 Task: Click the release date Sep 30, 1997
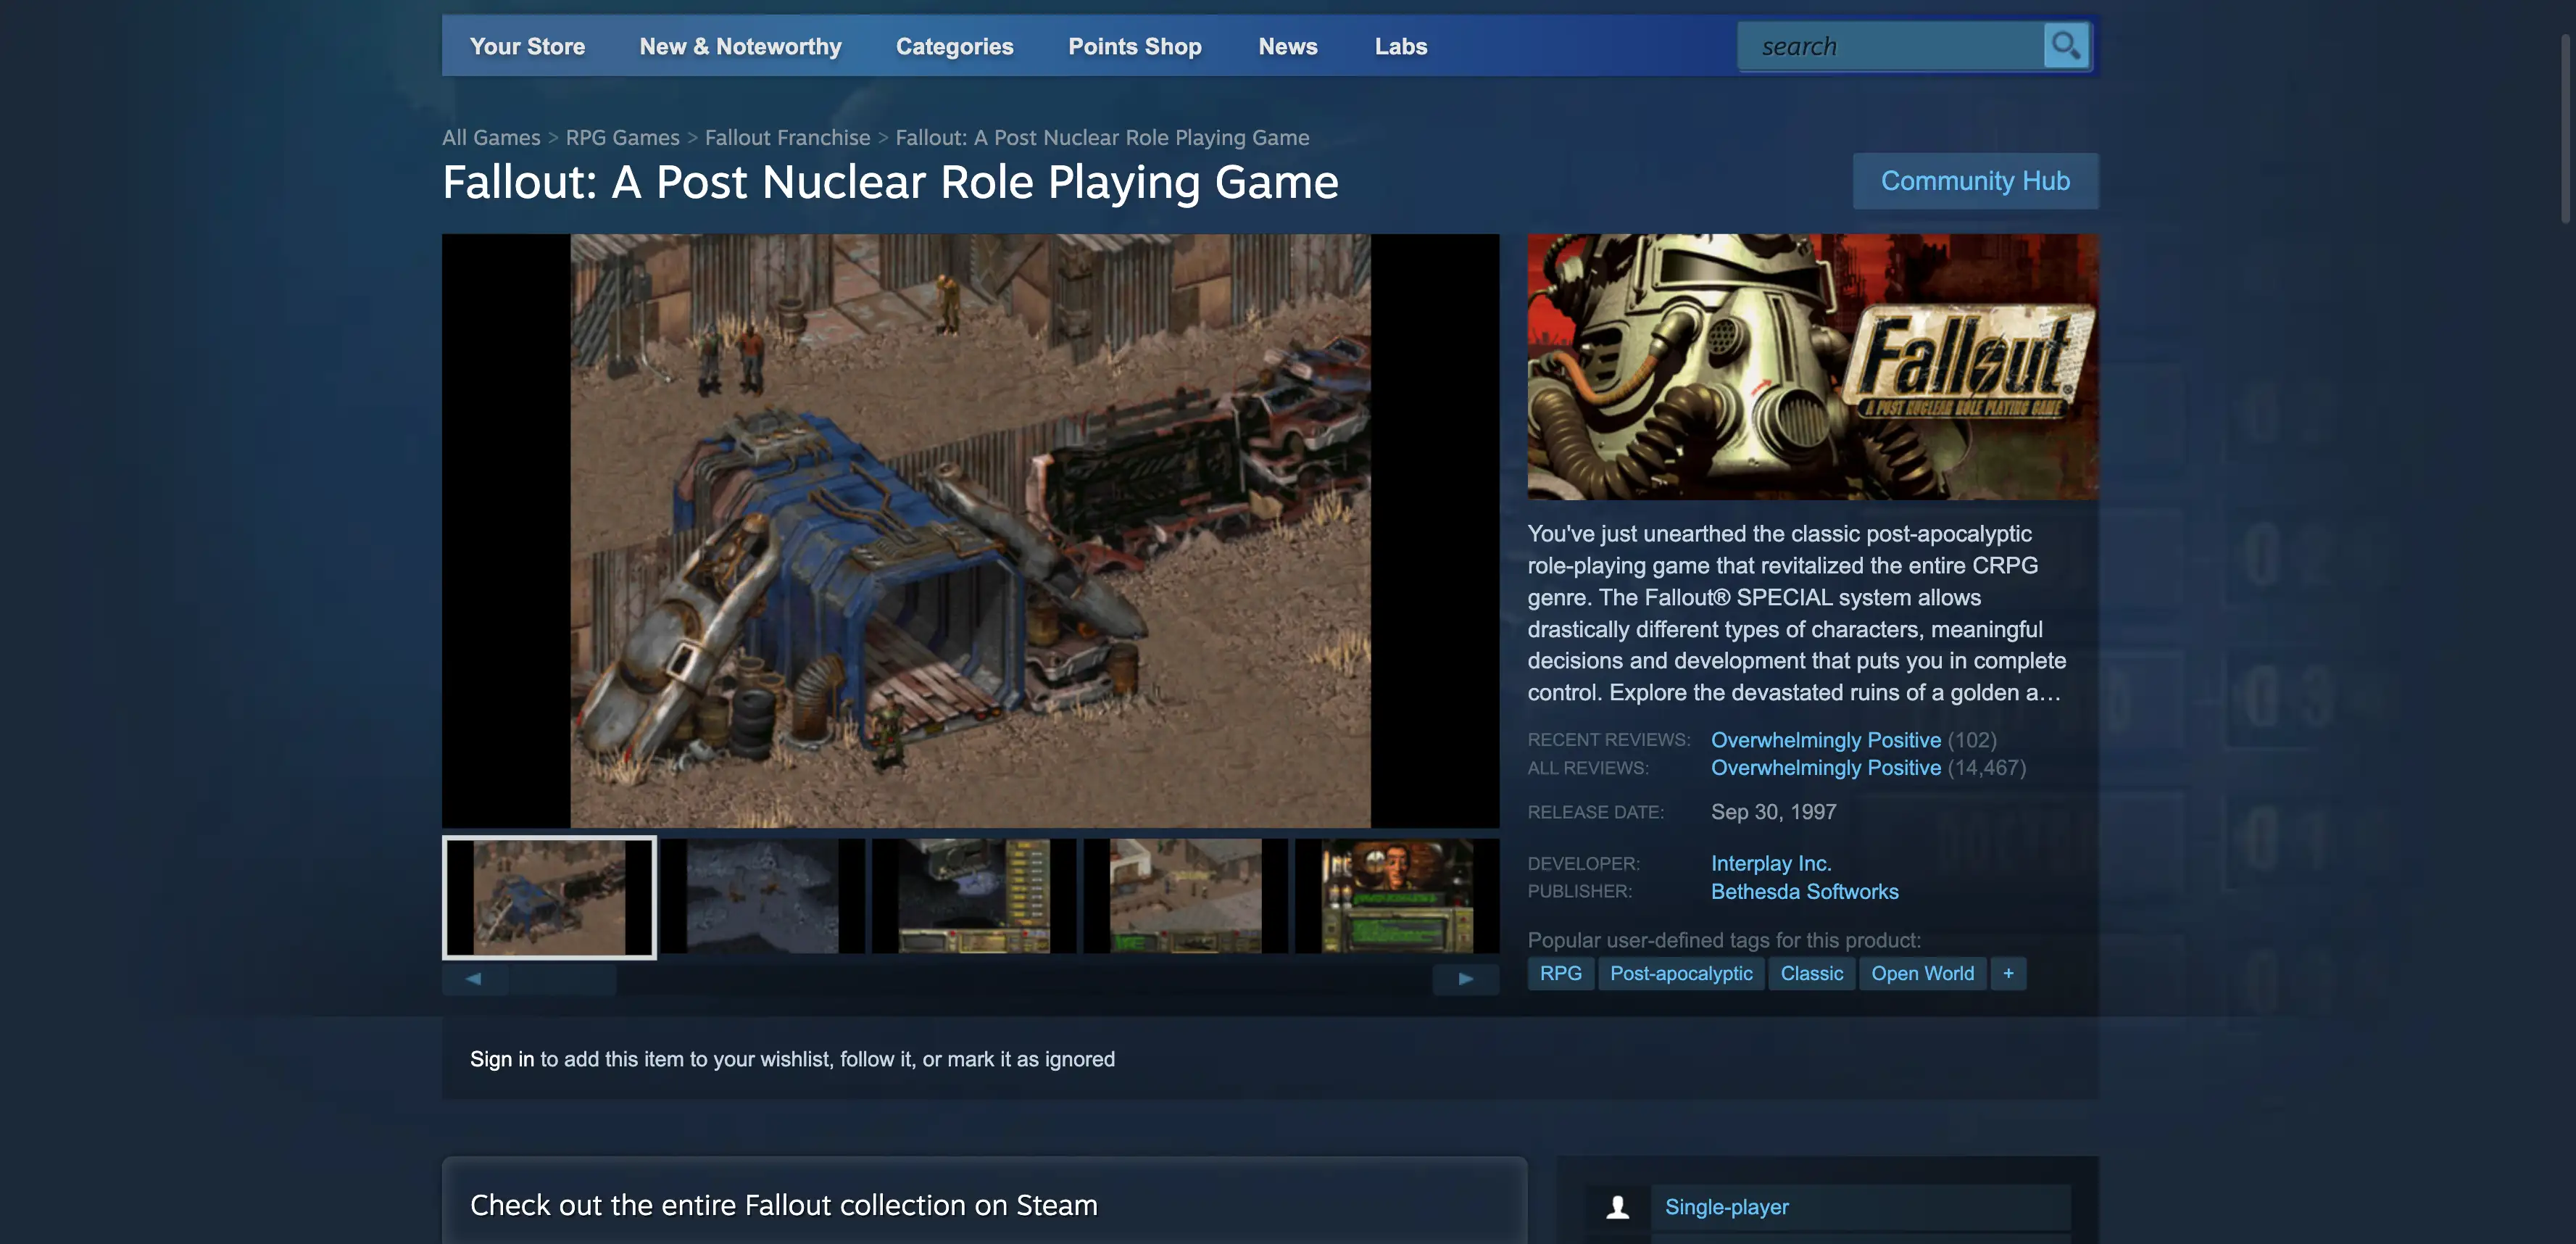pyautogui.click(x=1773, y=812)
